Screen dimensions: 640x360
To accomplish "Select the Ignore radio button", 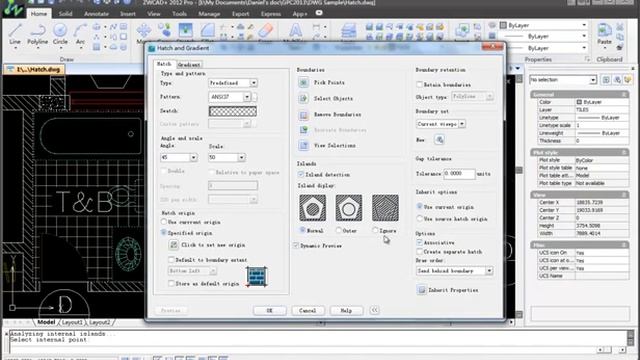I will [375, 230].
